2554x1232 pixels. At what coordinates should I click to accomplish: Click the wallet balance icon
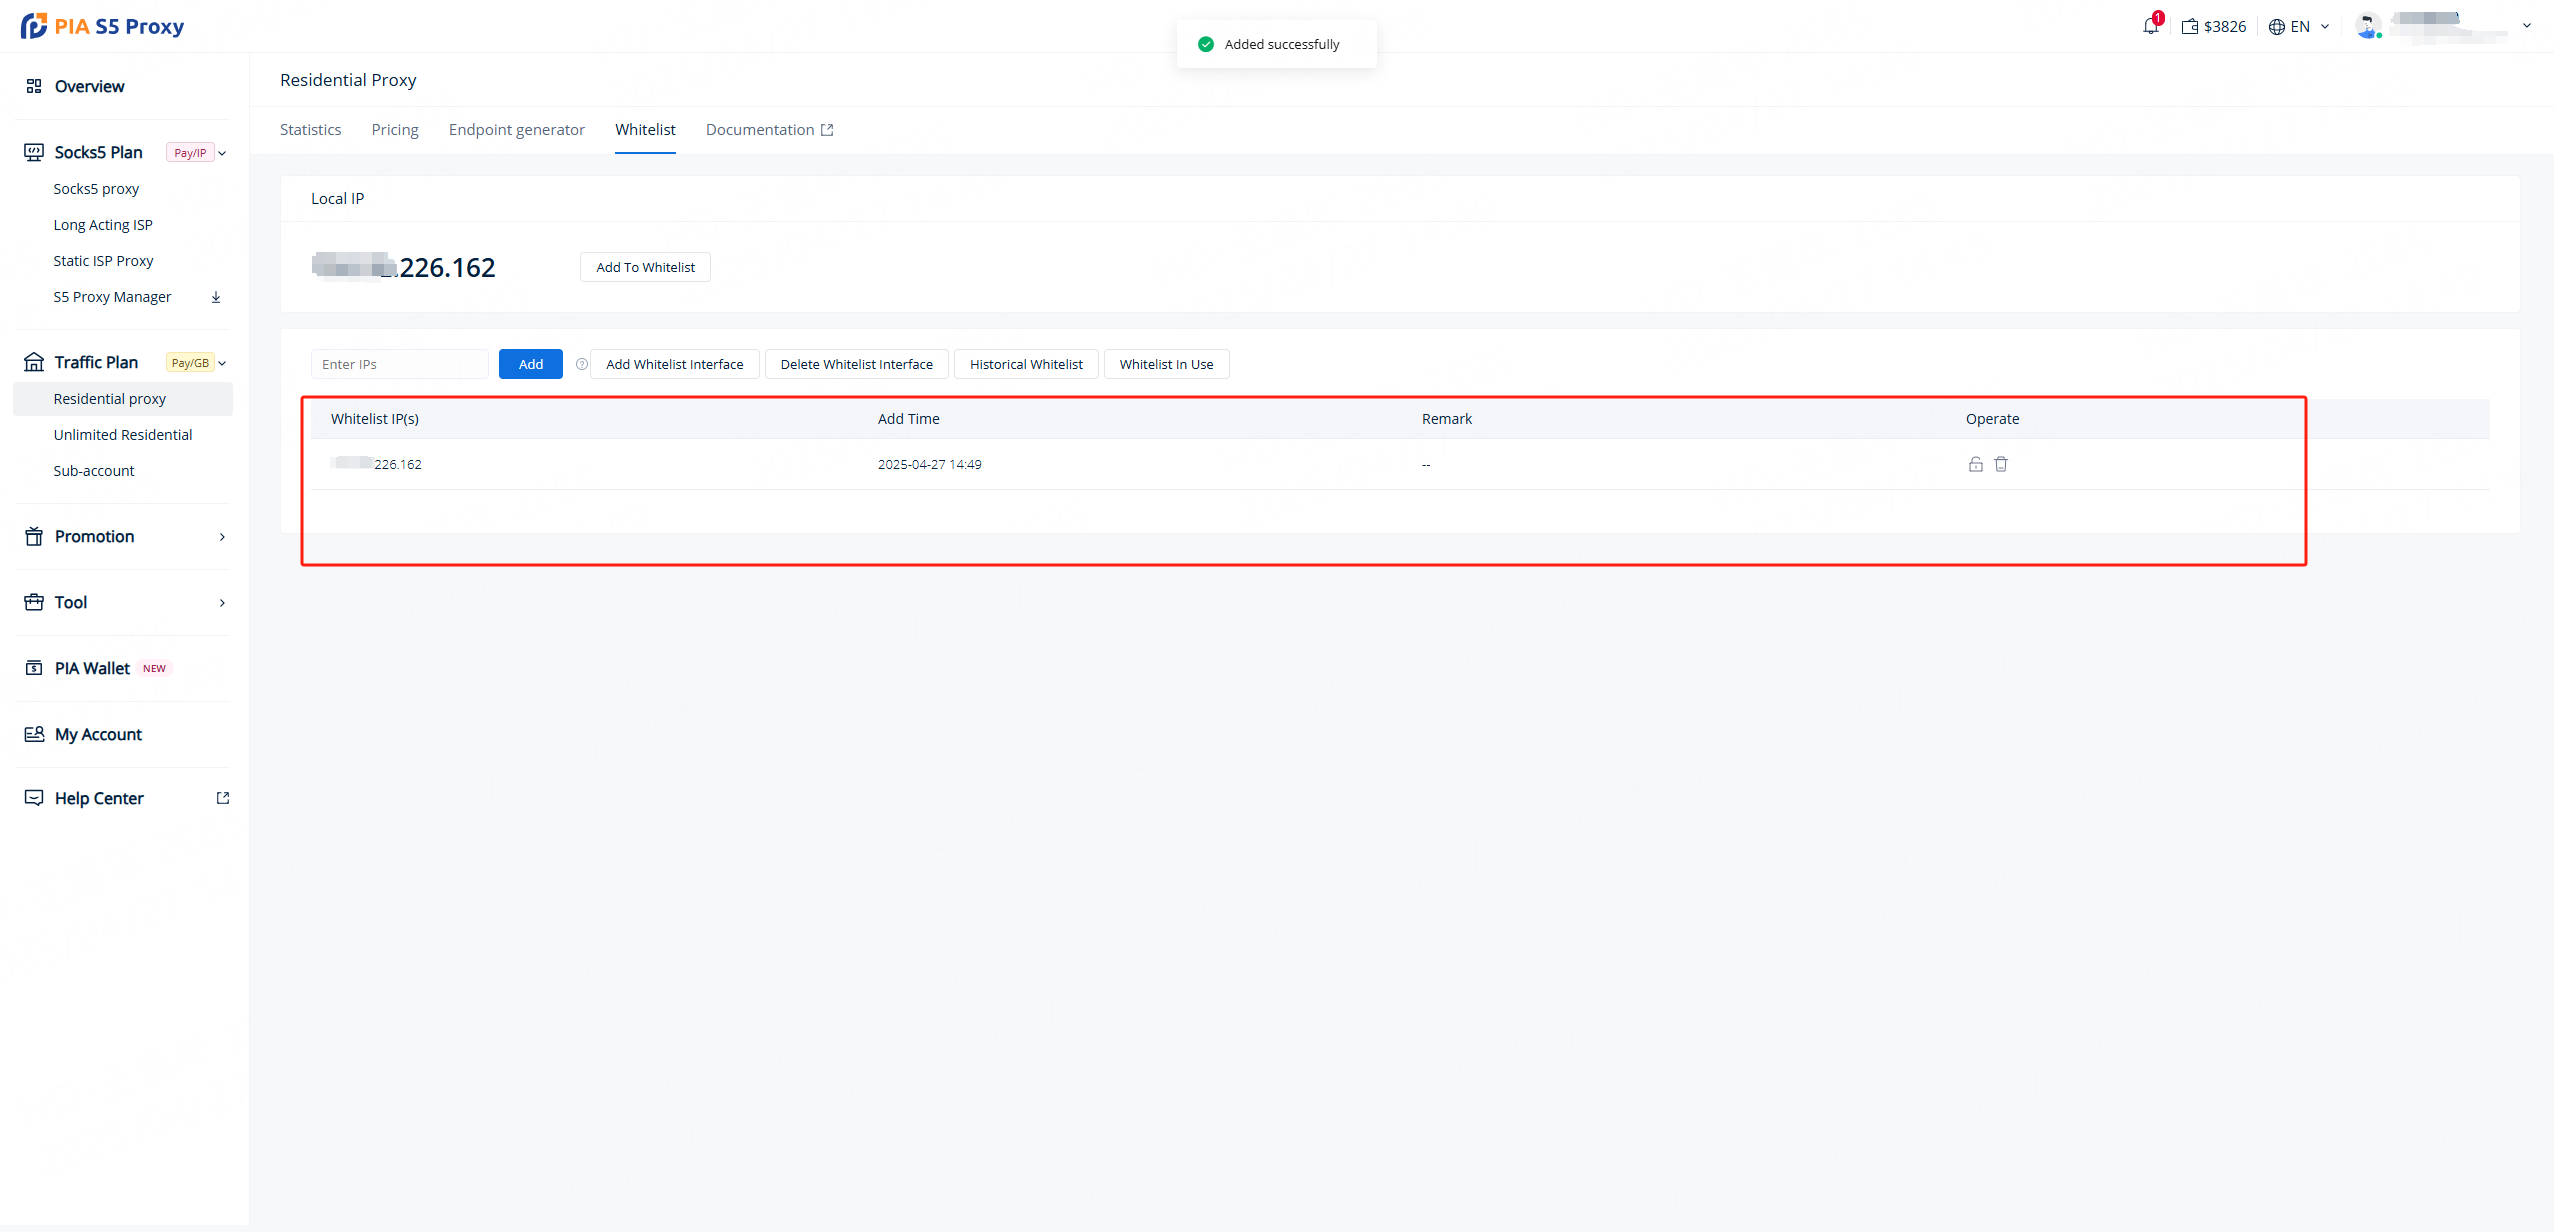pos(2189,27)
